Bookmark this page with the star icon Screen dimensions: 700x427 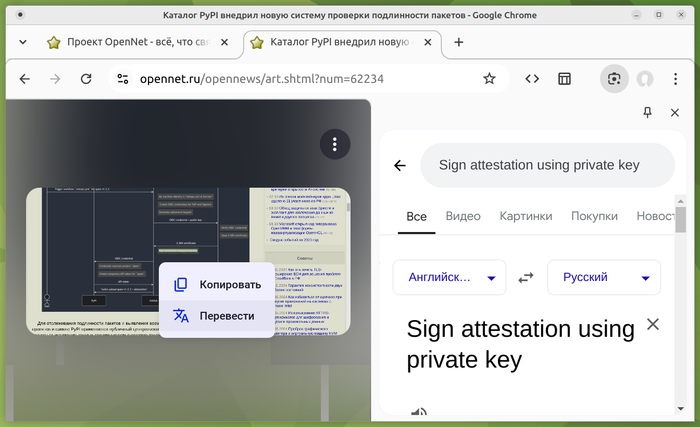[489, 79]
